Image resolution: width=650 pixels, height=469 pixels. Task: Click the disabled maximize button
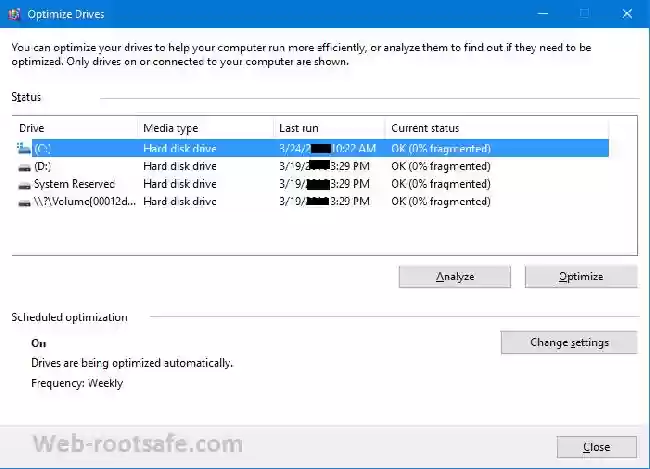point(585,14)
